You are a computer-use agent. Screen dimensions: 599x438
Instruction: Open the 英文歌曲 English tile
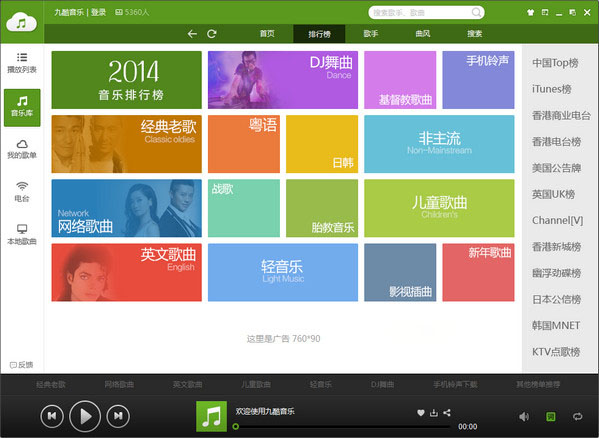(126, 272)
